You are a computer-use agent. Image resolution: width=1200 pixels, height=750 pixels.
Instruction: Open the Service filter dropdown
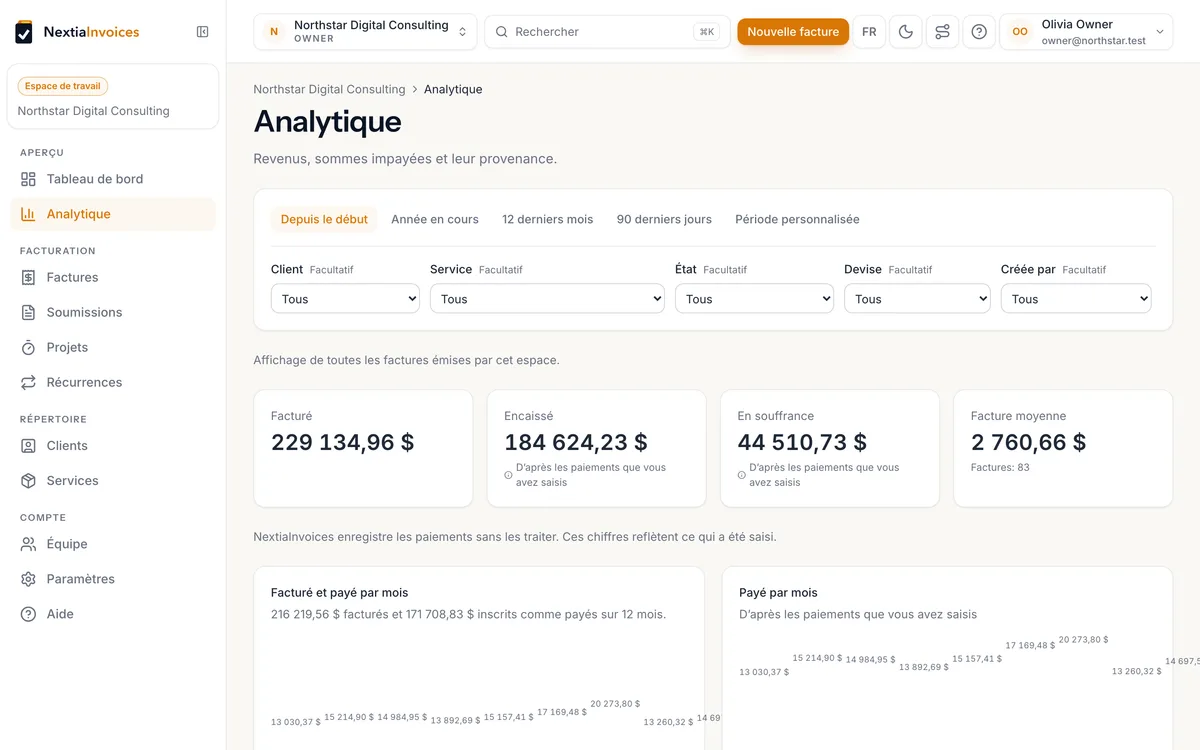[x=547, y=299]
